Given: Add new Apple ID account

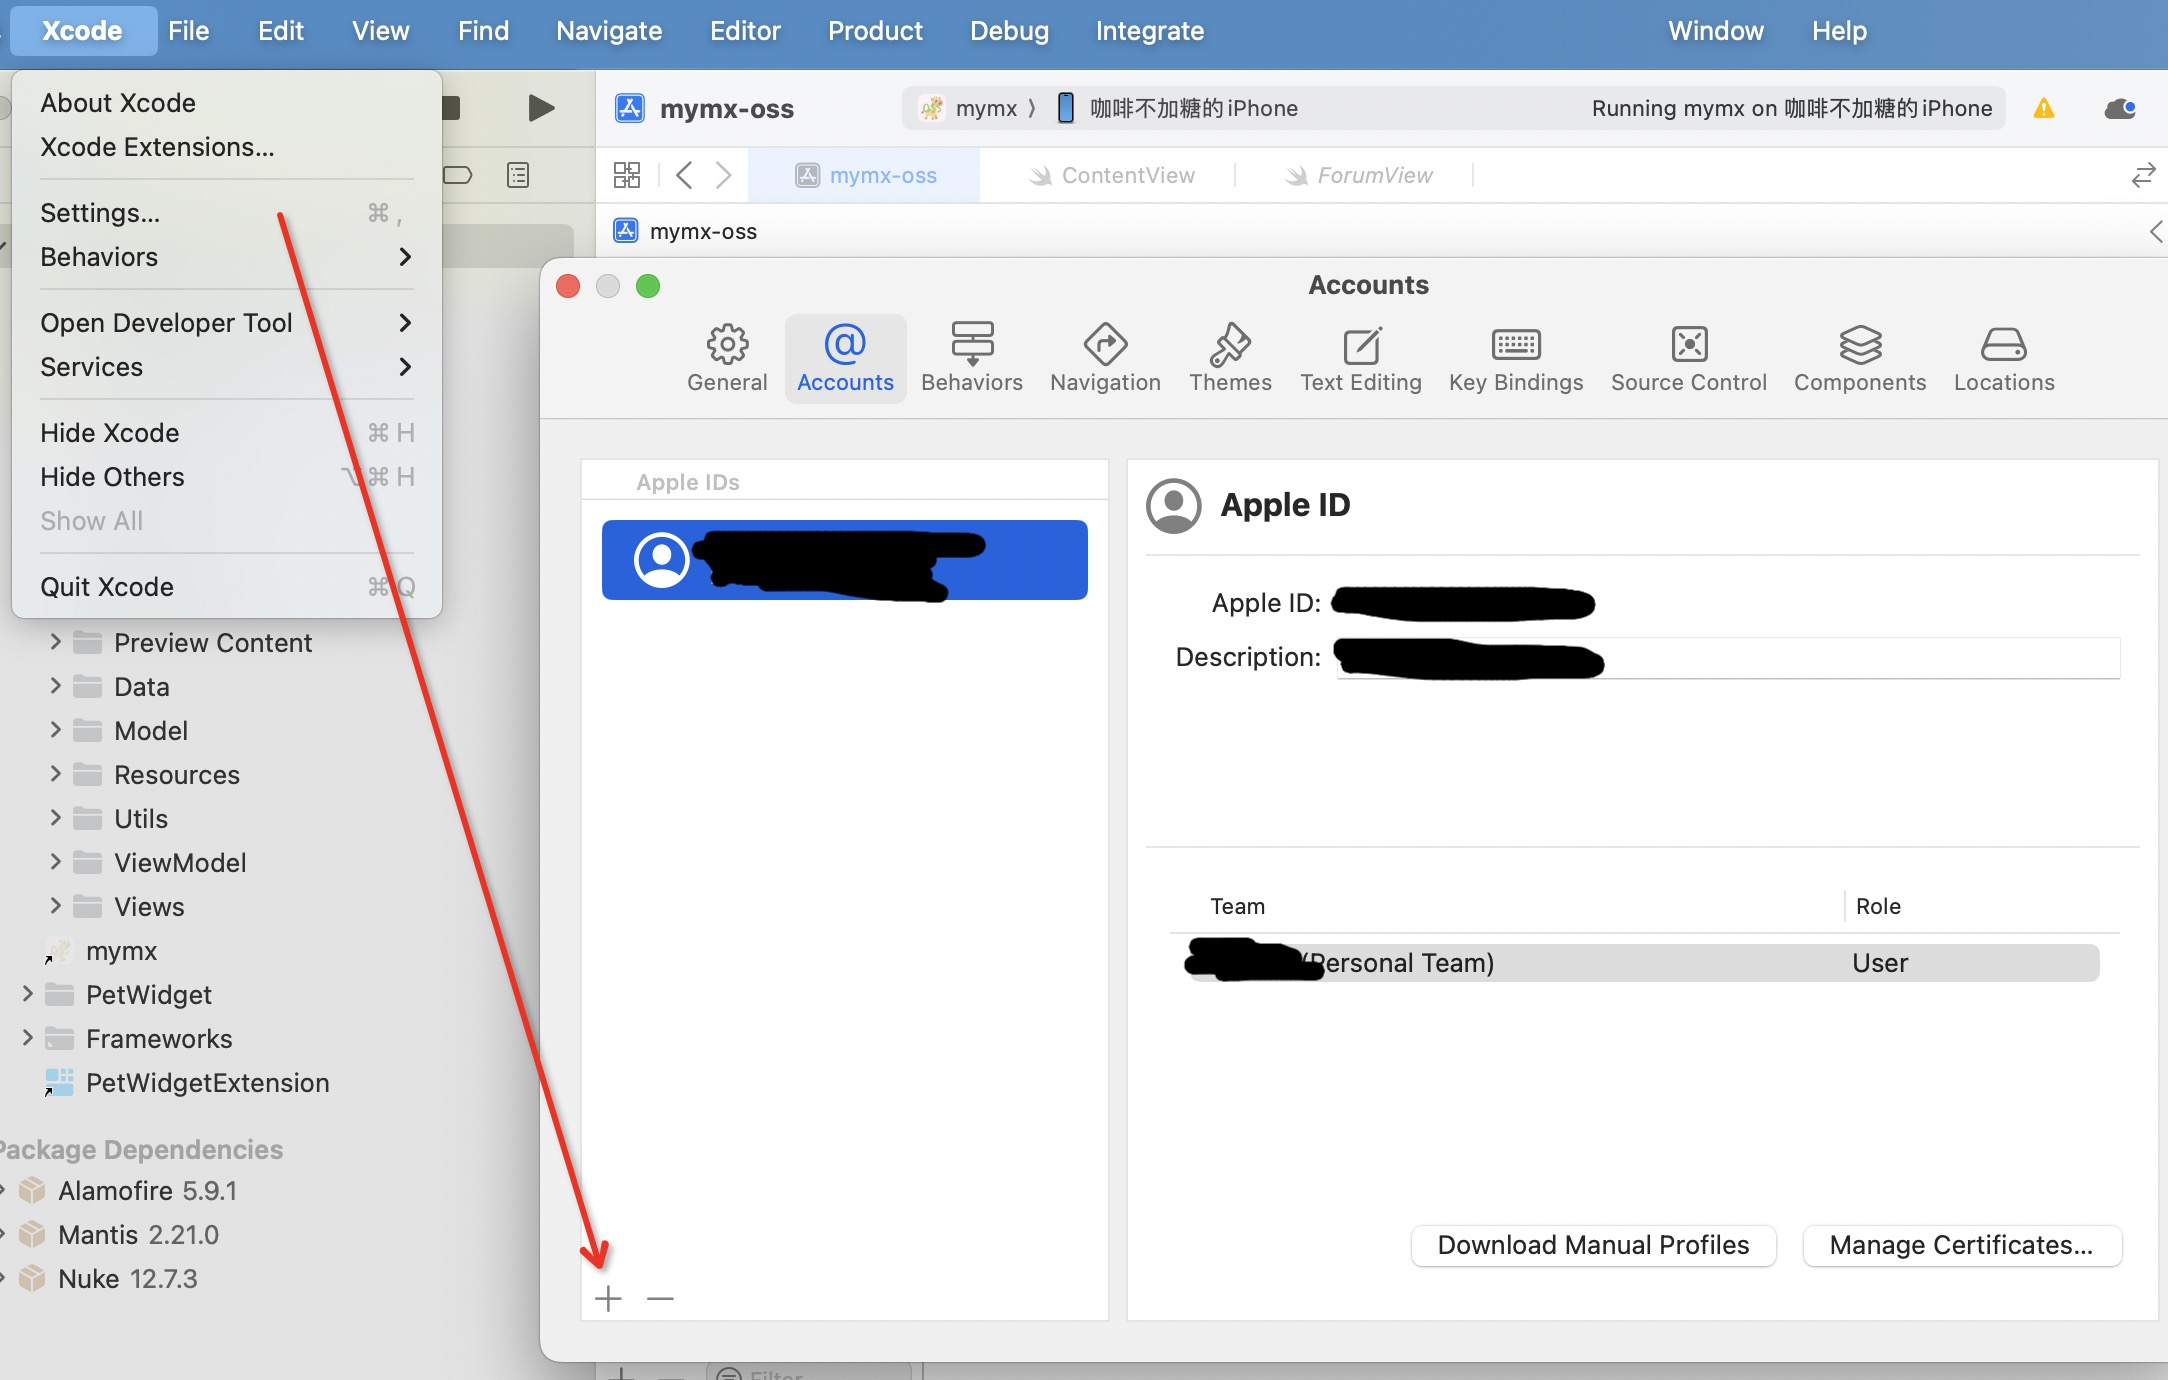Looking at the screenshot, I should click(x=607, y=1298).
